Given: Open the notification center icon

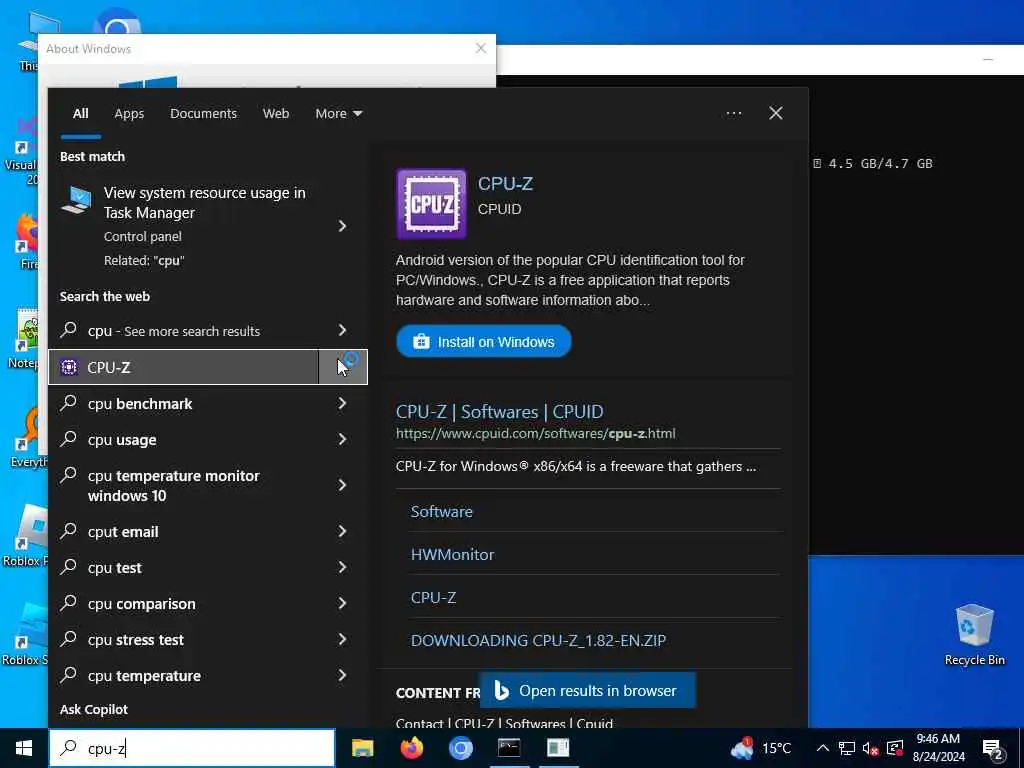Looking at the screenshot, I should tap(993, 748).
